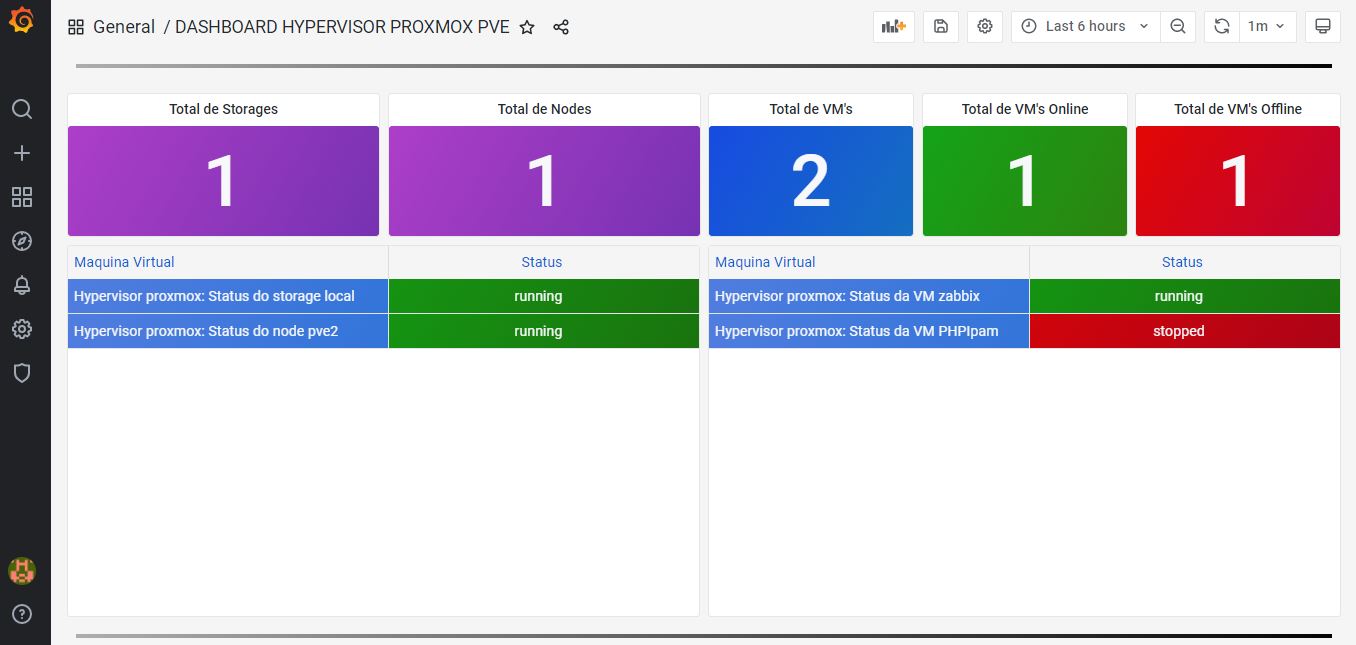This screenshot has width=1356, height=645.
Task: Cycle view mode with the monitor icon
Action: [1323, 27]
